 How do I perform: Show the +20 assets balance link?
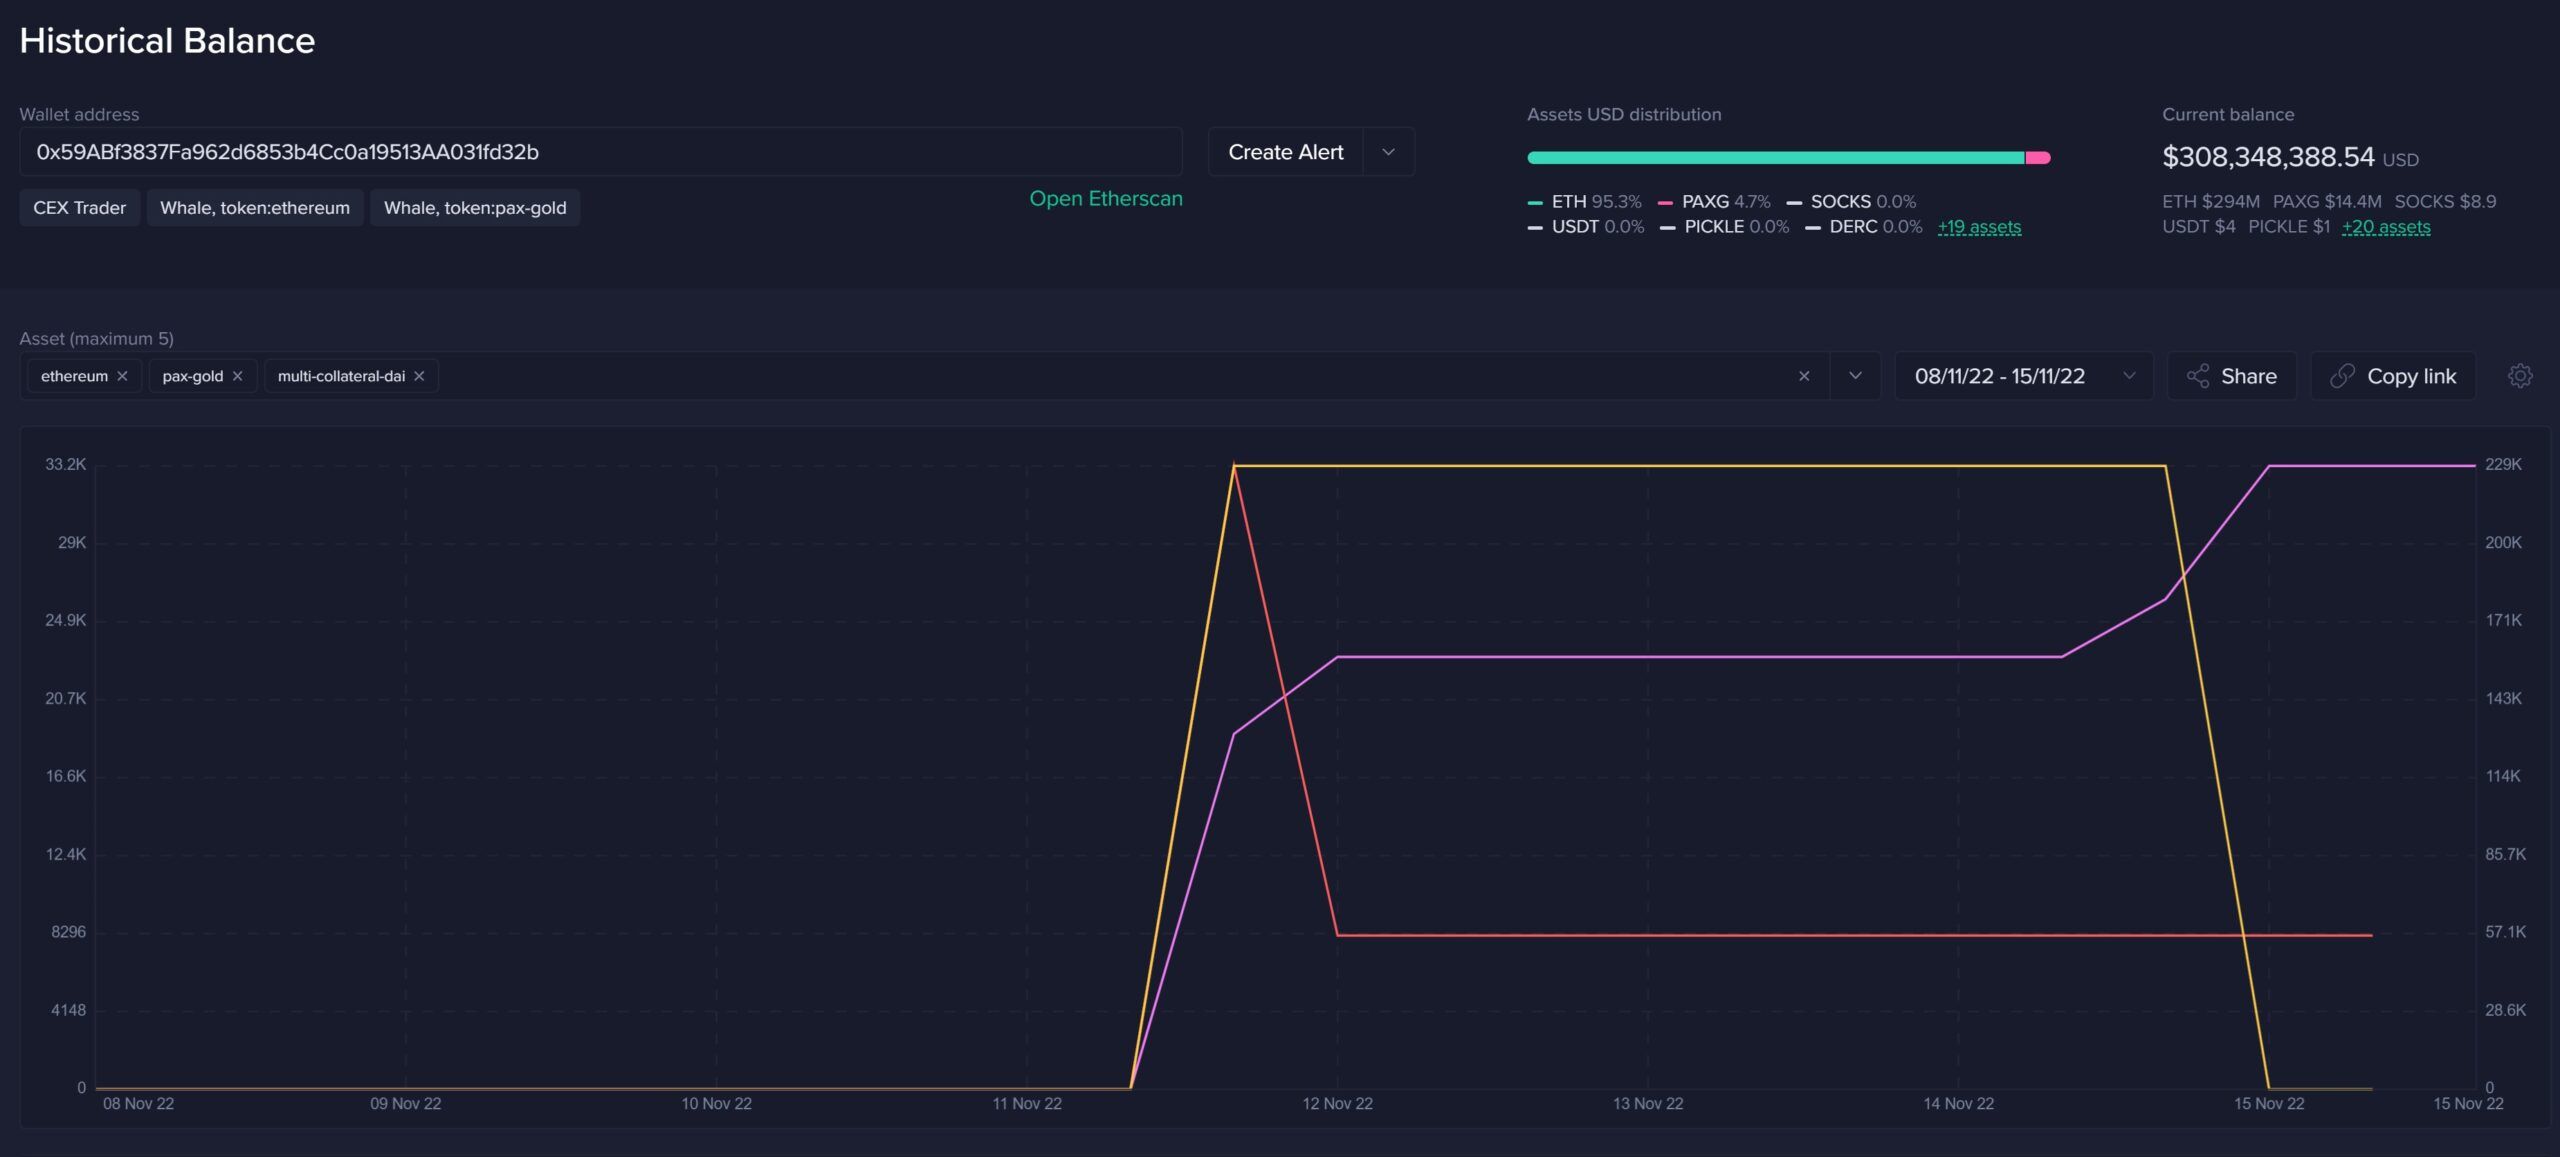[2385, 227]
